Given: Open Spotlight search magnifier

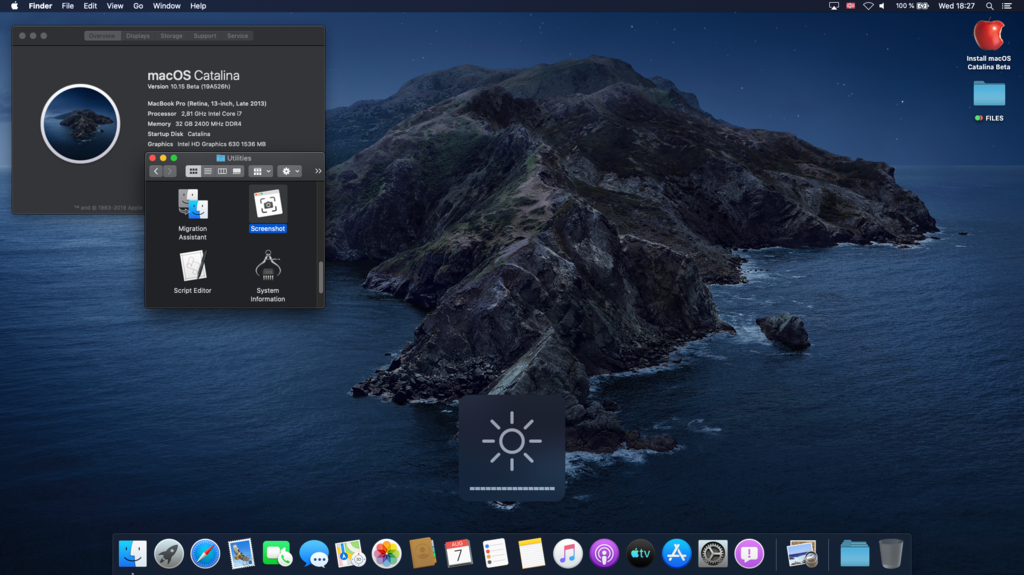Looking at the screenshot, I should 989,6.
